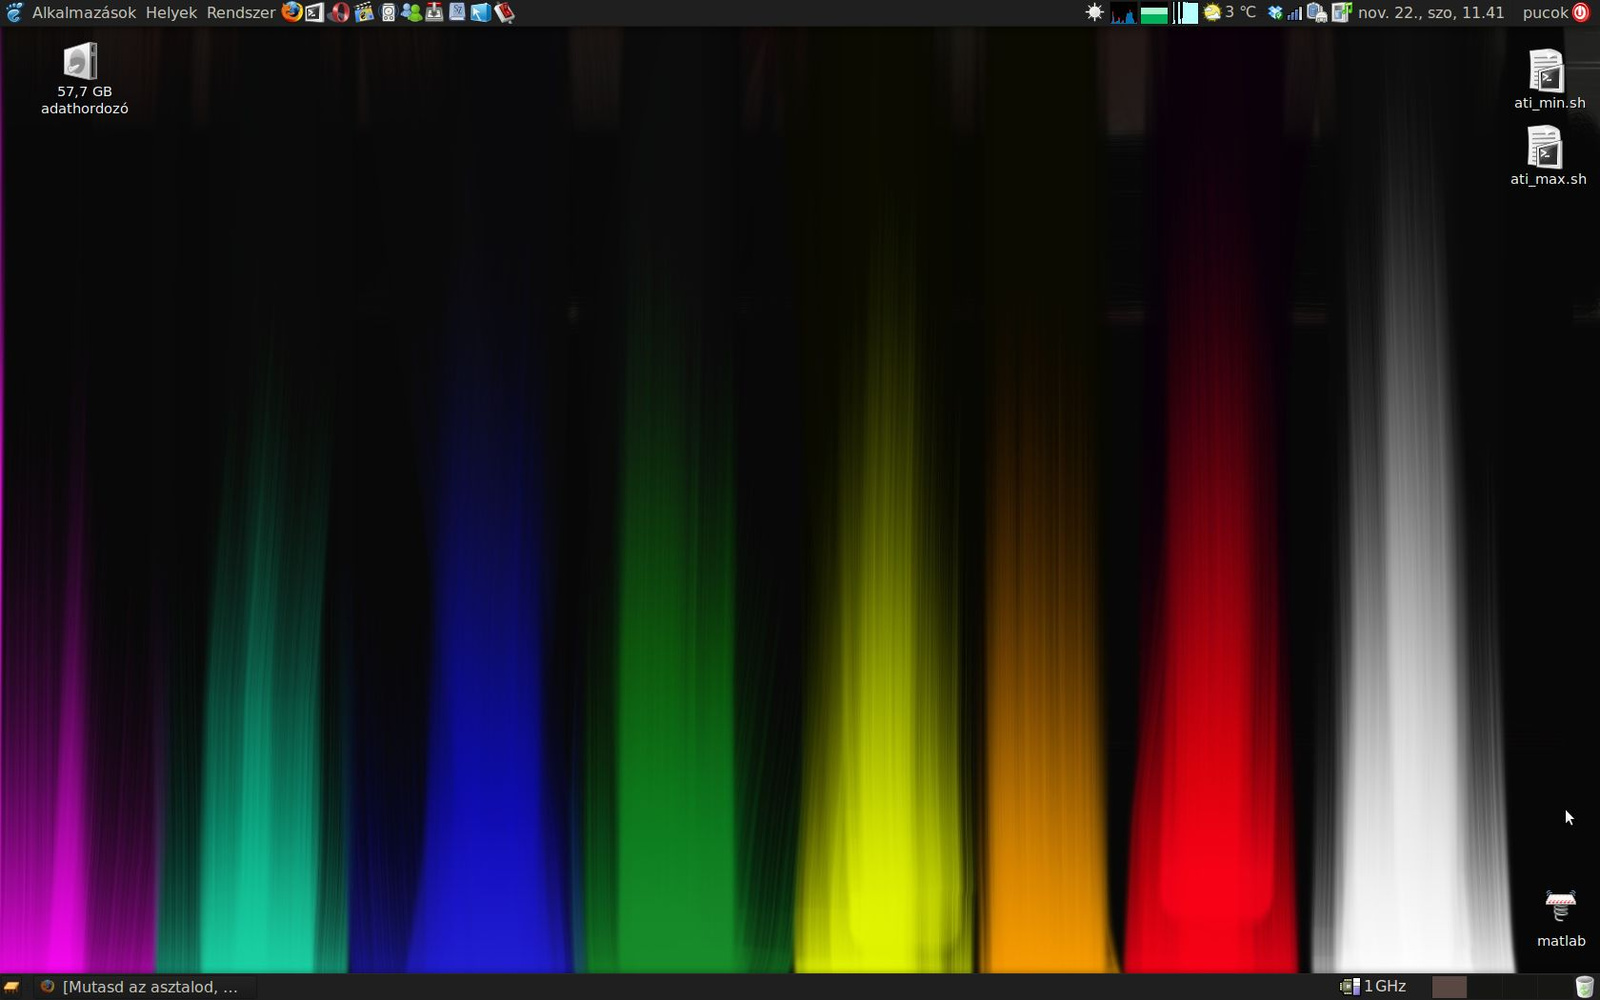Viewport: 1600px width, 1000px height.
Task: Switch to the last workspace in the switcher
Action: (1555, 987)
